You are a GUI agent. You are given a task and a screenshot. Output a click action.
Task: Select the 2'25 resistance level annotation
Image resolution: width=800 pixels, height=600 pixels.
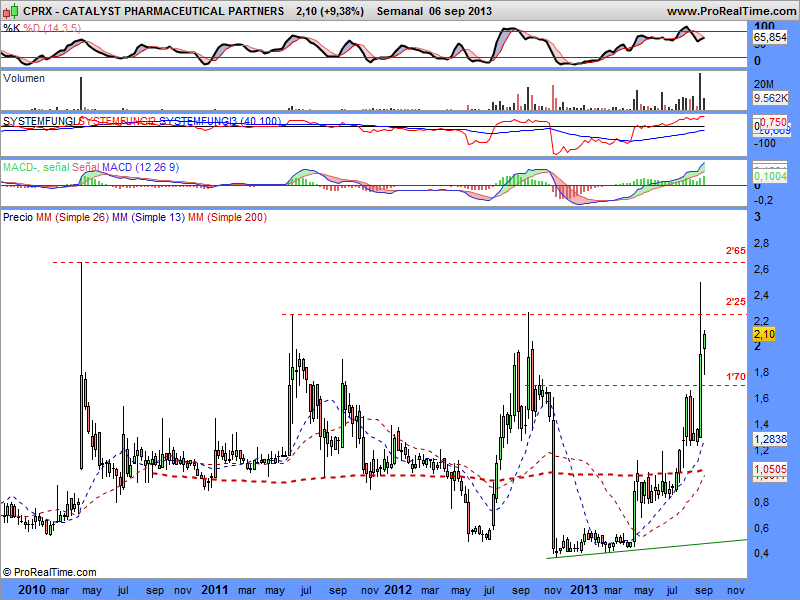[x=736, y=302]
